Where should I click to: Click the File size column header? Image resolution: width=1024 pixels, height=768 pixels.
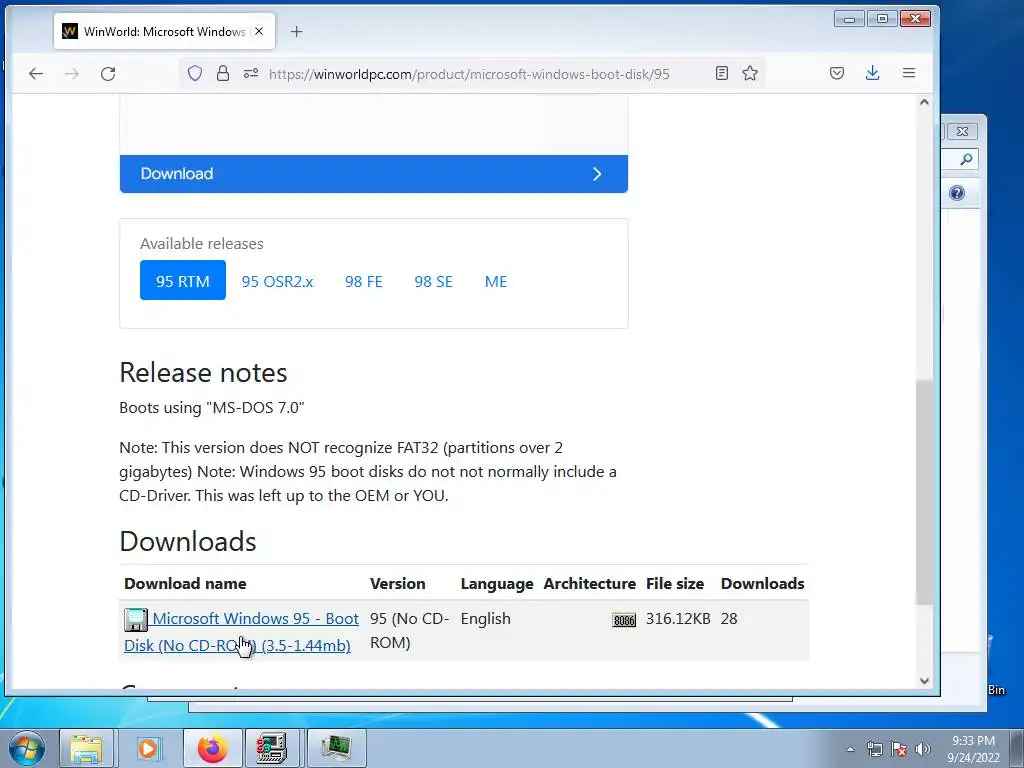tap(675, 583)
